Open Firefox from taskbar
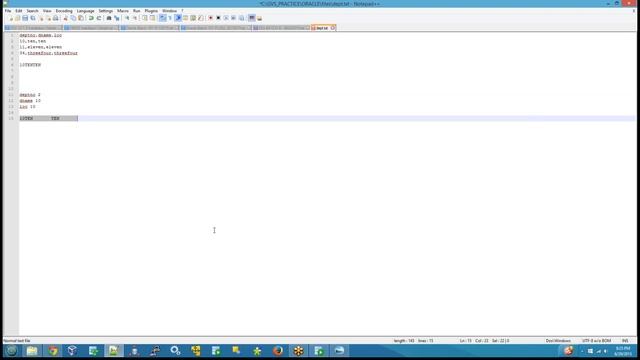 click(x=278, y=351)
